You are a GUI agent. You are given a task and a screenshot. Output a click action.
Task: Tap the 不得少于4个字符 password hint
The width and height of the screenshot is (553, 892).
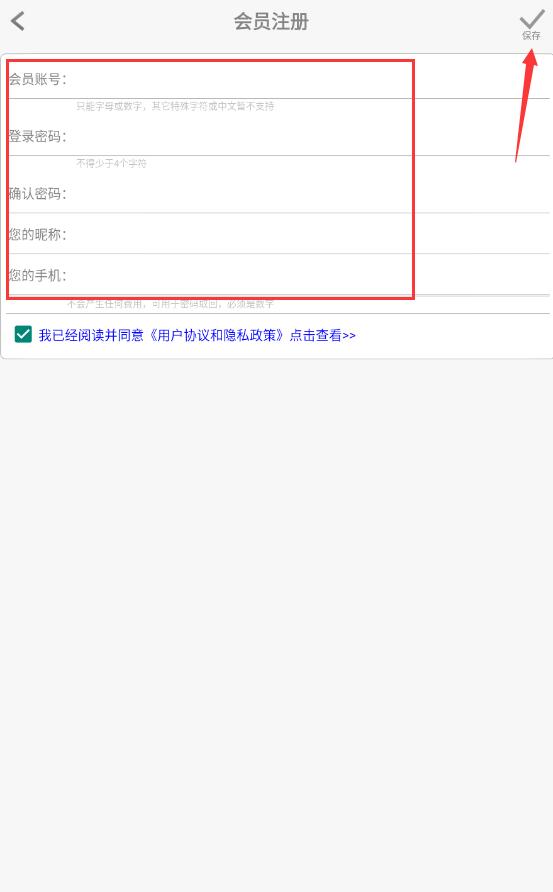coord(112,163)
